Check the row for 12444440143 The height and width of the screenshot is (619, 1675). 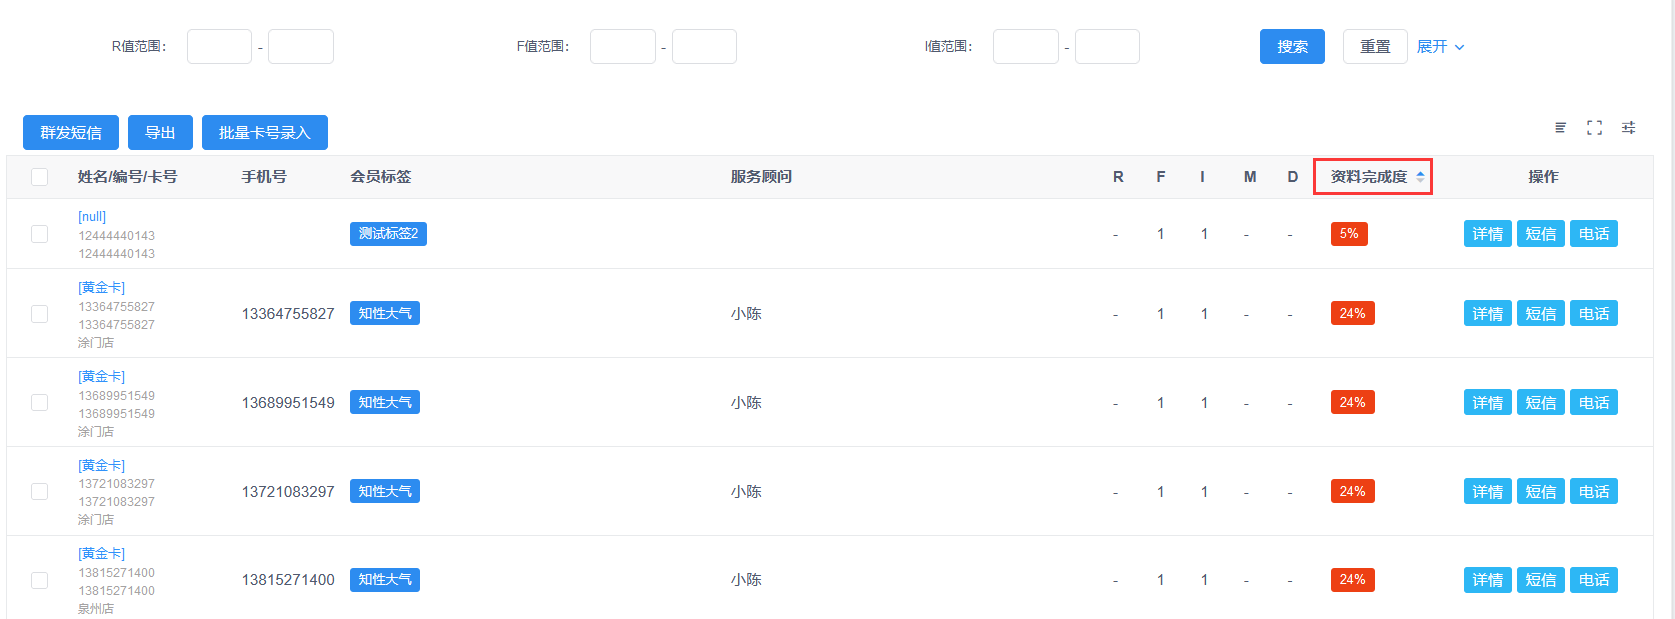pyautogui.click(x=39, y=234)
